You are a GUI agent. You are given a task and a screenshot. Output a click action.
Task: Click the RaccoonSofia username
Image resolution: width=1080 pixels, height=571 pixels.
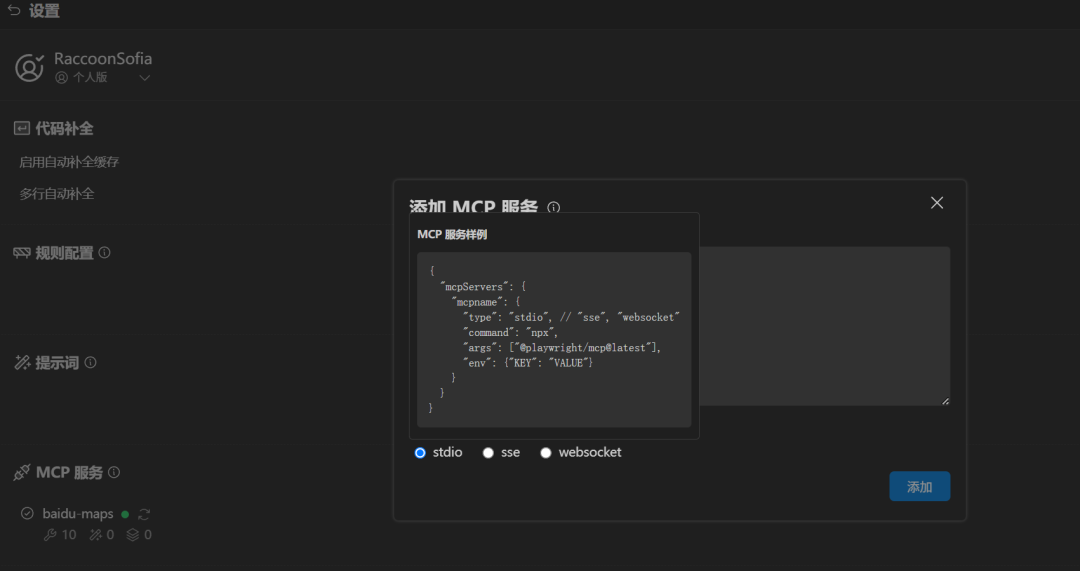click(x=103, y=59)
